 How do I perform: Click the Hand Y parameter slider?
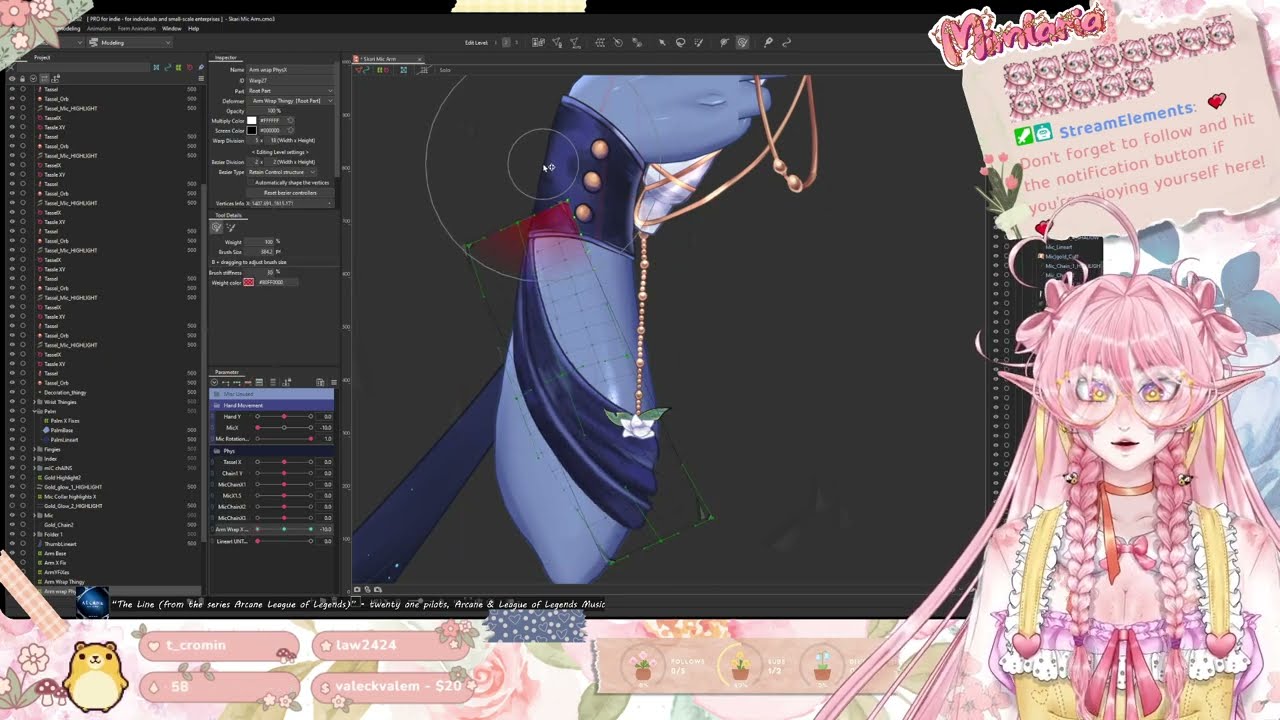tap(284, 416)
